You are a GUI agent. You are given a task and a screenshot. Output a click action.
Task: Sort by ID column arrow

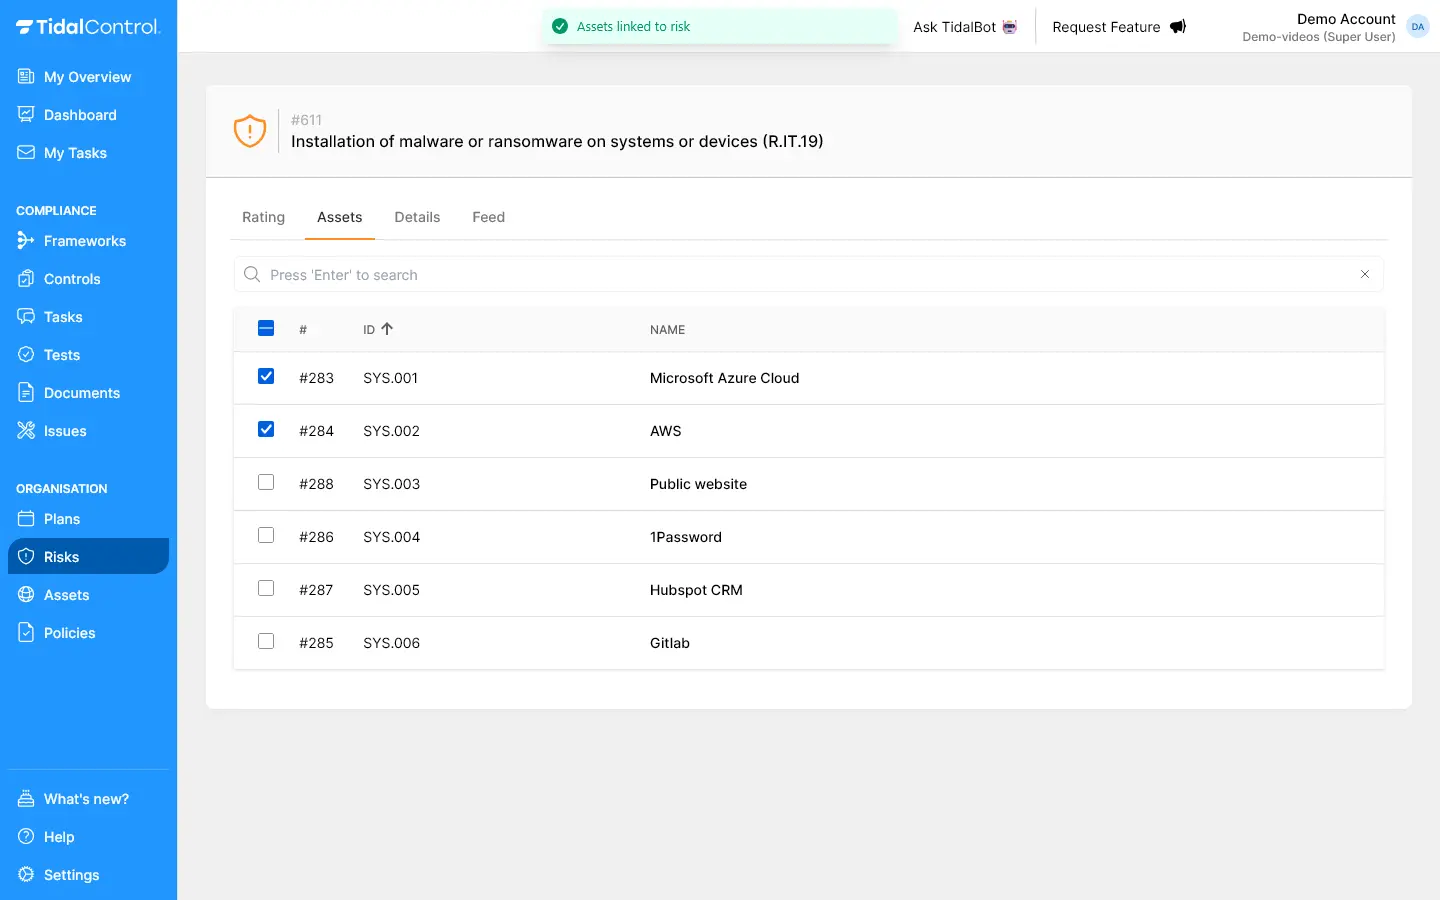[387, 329]
